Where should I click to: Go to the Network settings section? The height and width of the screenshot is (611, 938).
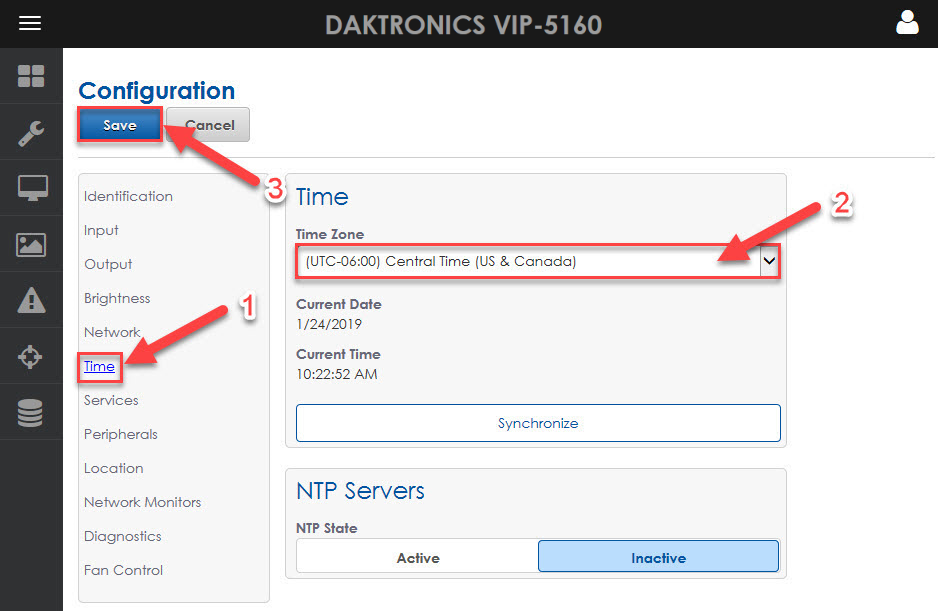pyautogui.click(x=112, y=332)
